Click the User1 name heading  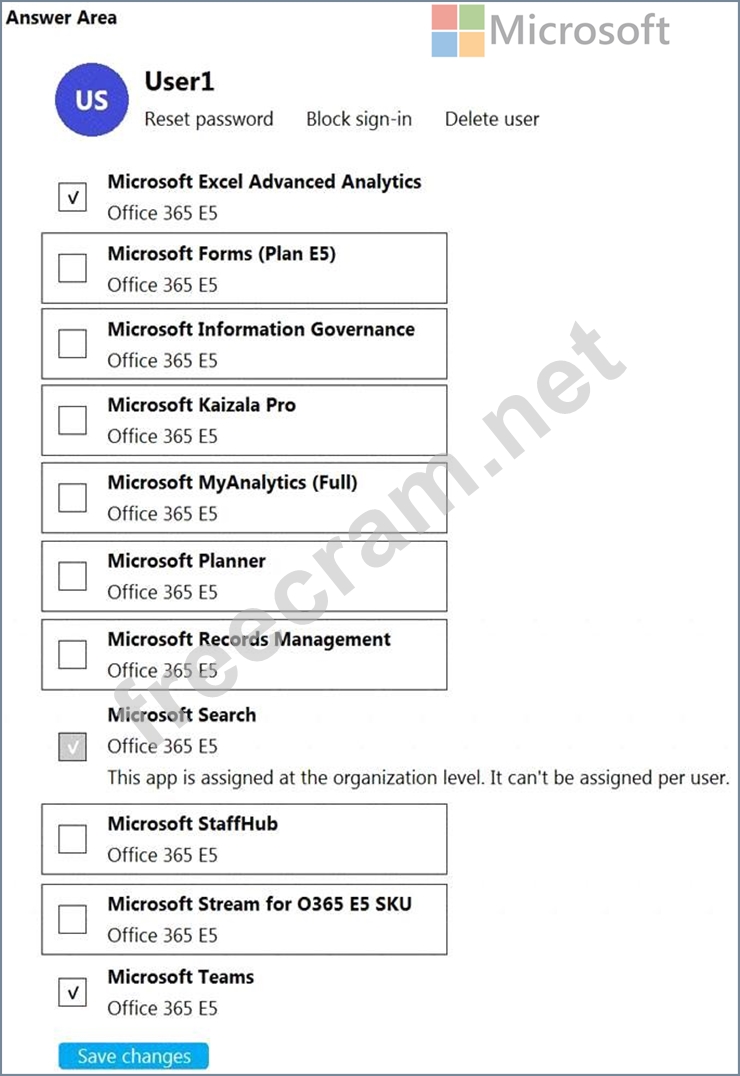179,82
